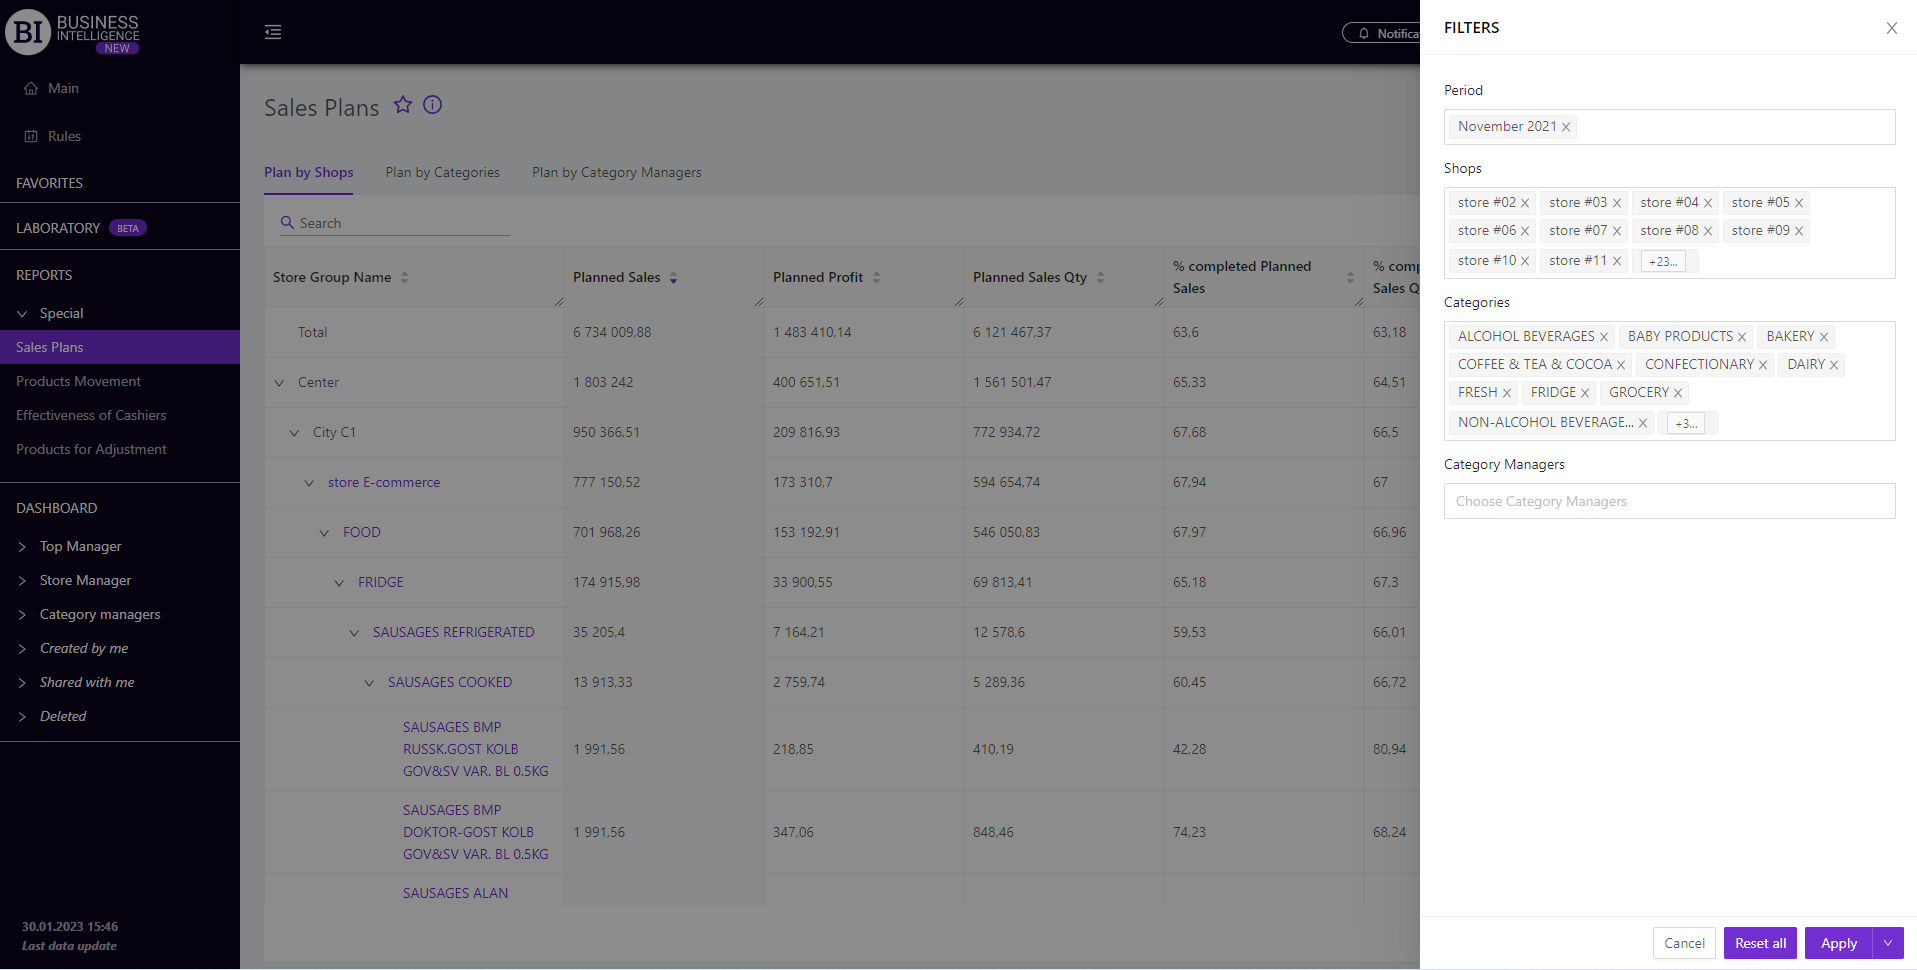Toggle the sidebar collapse hamburger icon
The width and height of the screenshot is (1917, 970).
point(273,32)
